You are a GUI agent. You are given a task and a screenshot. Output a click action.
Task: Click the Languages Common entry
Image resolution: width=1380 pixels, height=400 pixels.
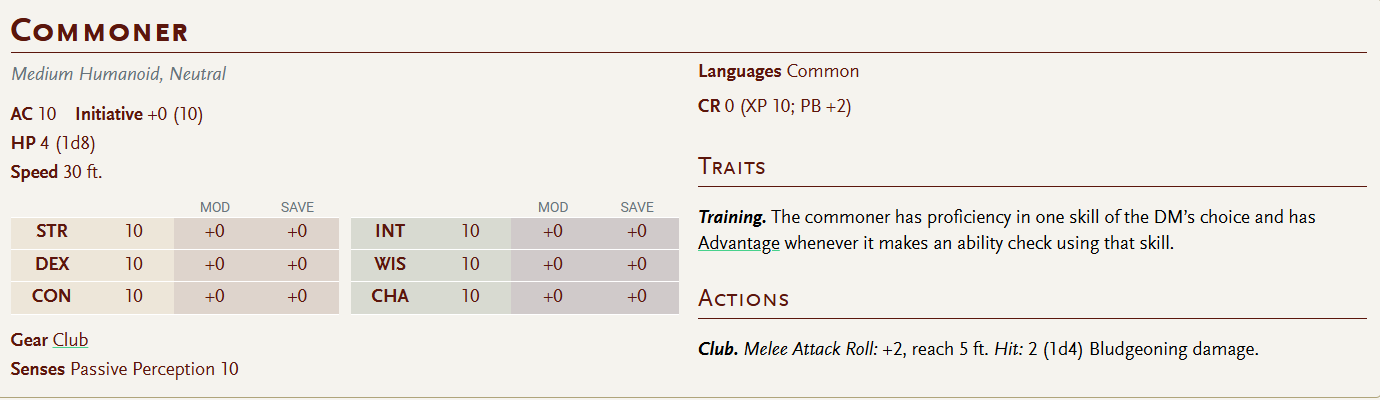point(778,72)
